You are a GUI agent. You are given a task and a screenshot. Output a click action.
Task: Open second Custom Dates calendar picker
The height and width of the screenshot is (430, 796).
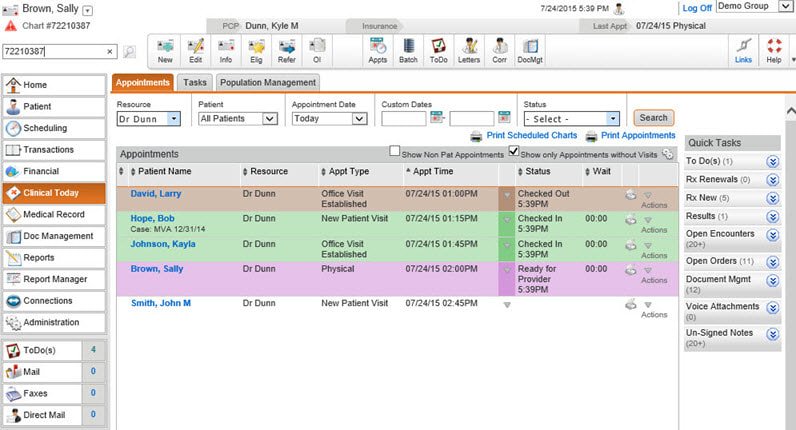(504, 117)
